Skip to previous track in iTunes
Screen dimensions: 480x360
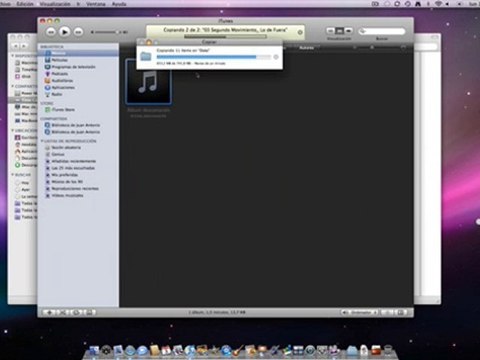[51, 32]
